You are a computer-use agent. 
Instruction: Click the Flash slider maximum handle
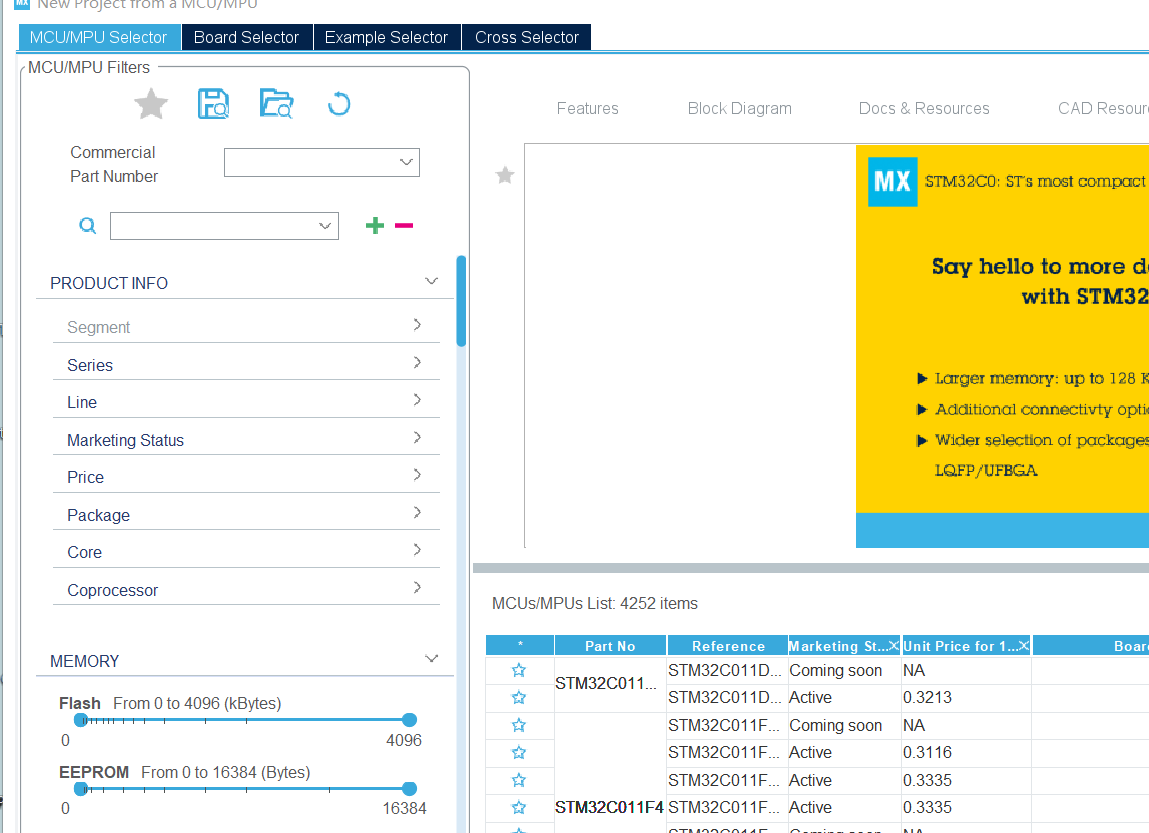pos(410,720)
